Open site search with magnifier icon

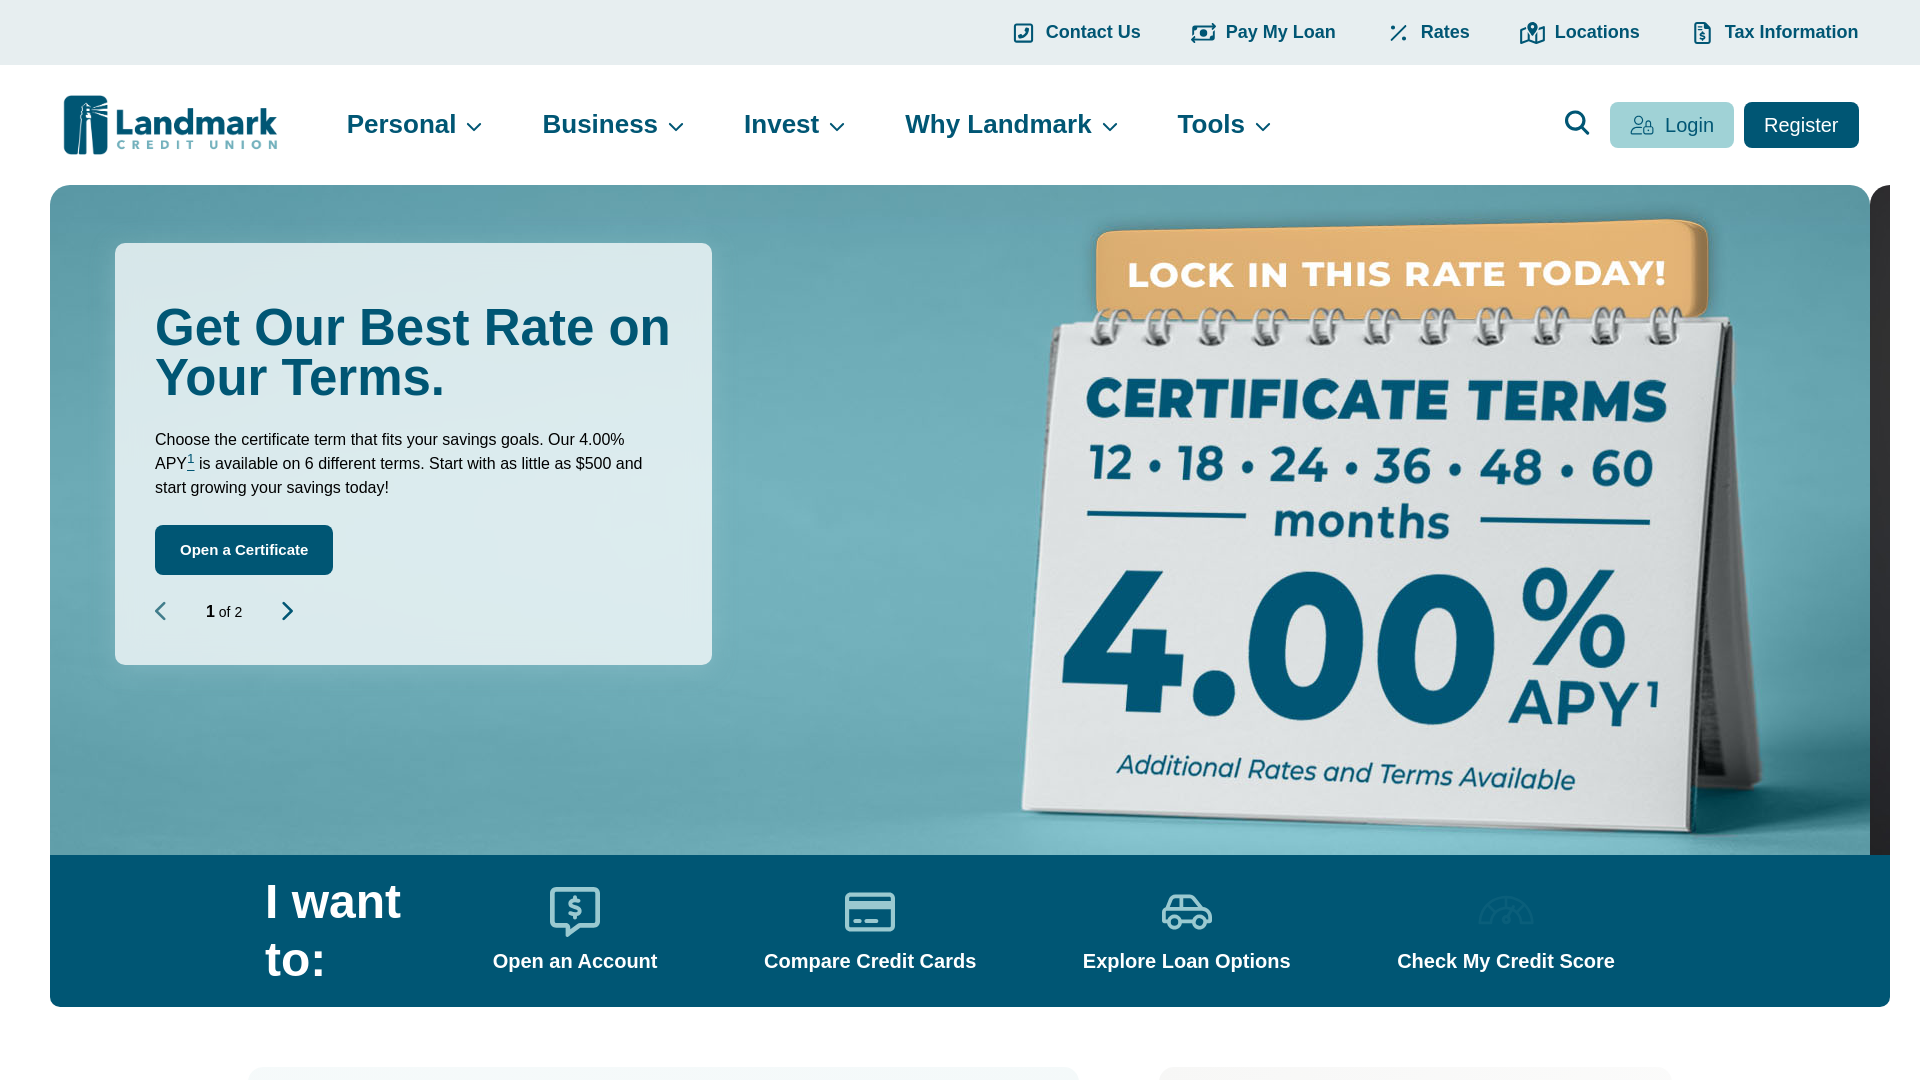click(1577, 123)
